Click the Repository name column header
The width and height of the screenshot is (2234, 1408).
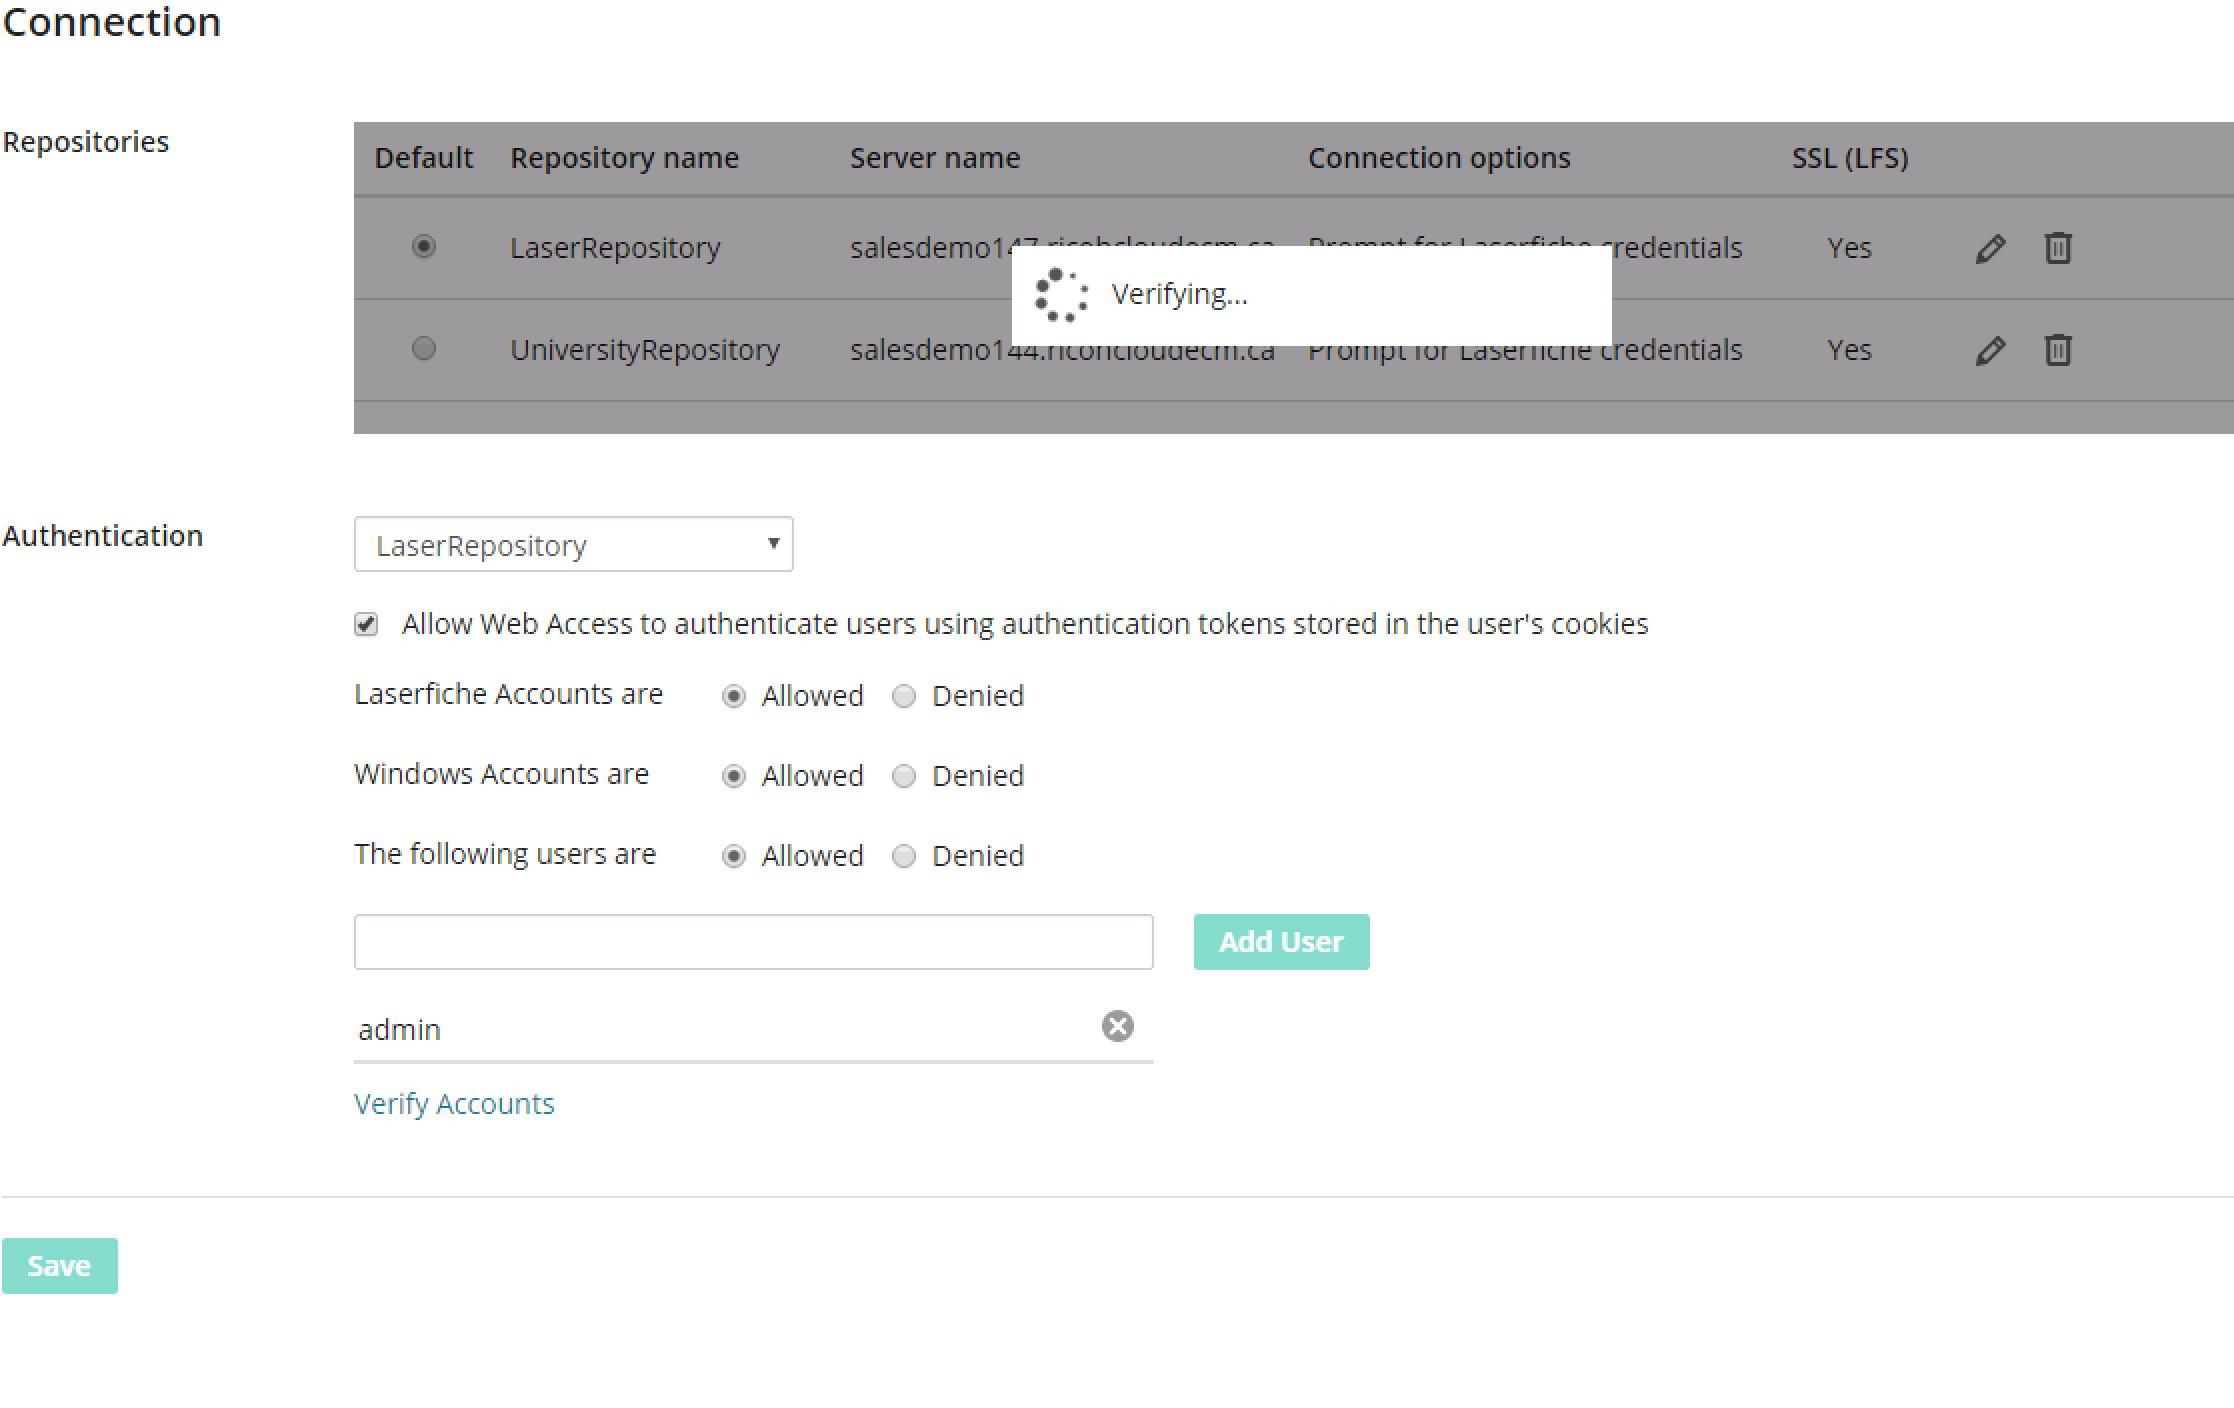[624, 158]
